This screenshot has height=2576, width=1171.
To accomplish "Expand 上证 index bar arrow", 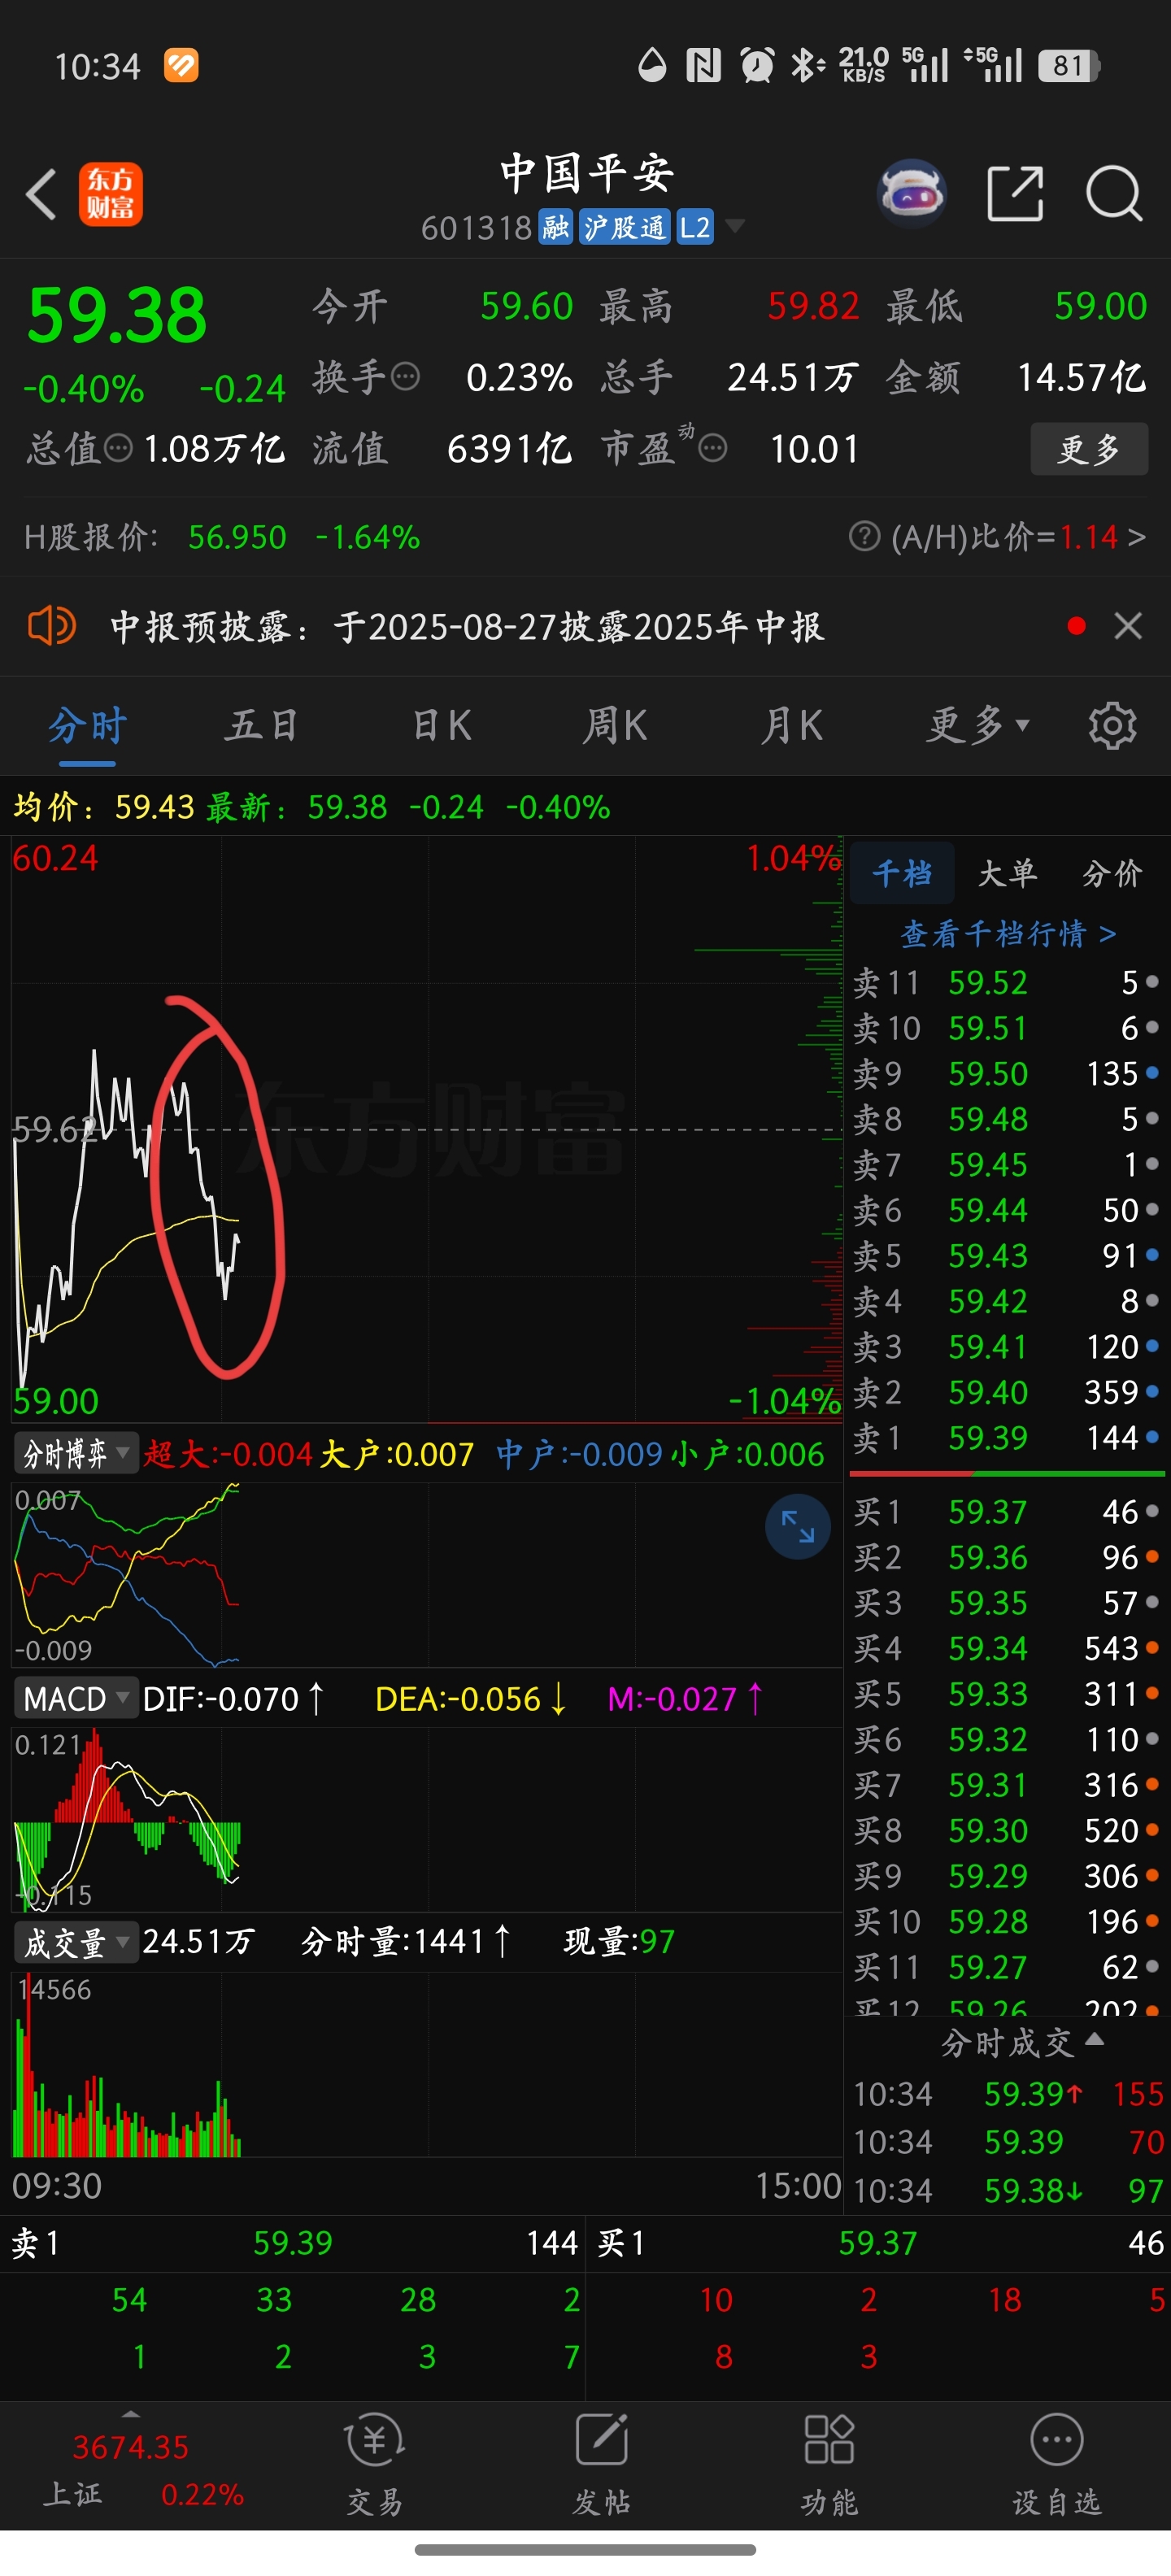I will (x=130, y=2414).
